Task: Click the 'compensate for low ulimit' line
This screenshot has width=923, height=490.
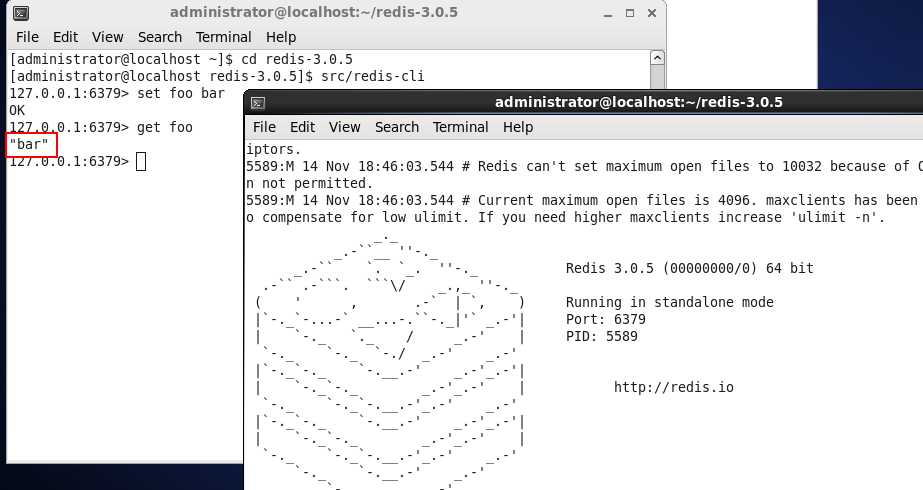Action: [565, 217]
